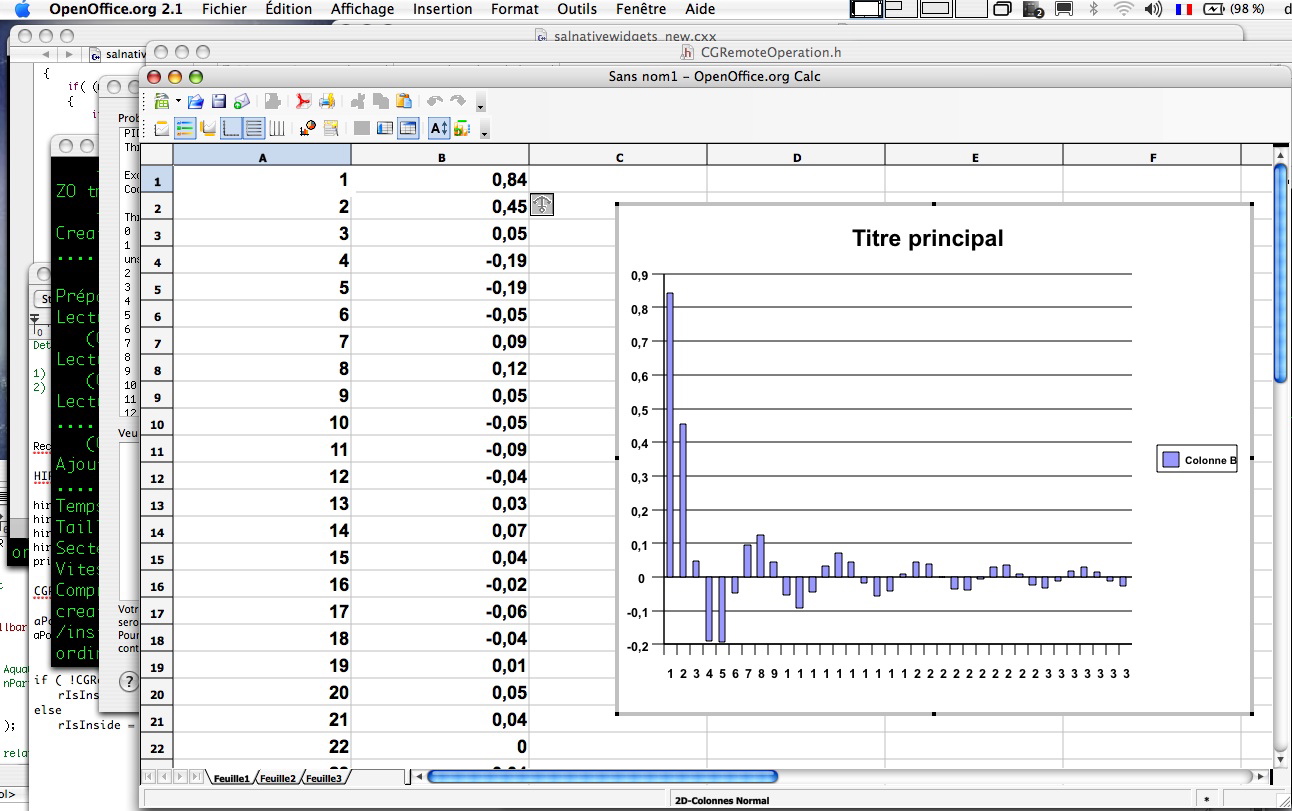This screenshot has height=811, width=1292.
Task: Click the chart title 'Titre principal'
Action: click(x=927, y=238)
